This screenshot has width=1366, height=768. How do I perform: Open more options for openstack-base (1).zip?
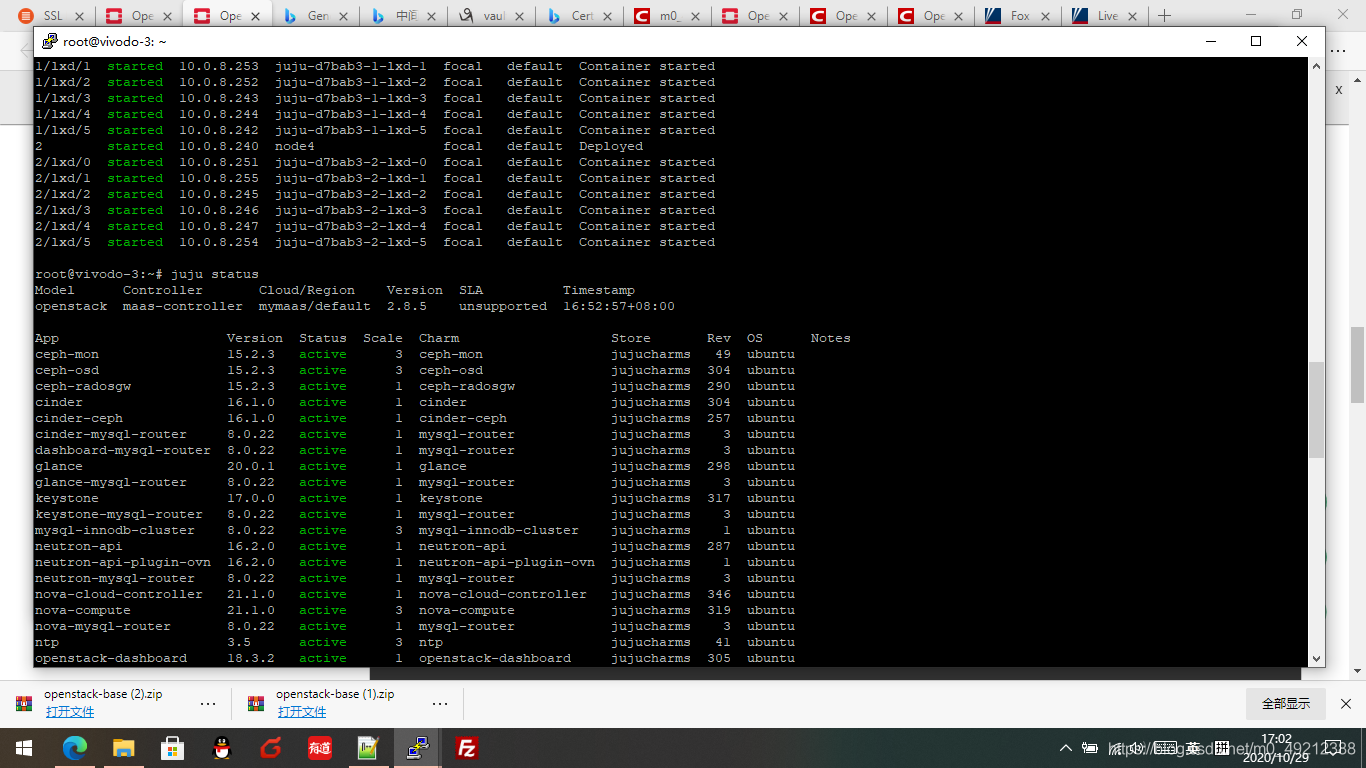(440, 703)
